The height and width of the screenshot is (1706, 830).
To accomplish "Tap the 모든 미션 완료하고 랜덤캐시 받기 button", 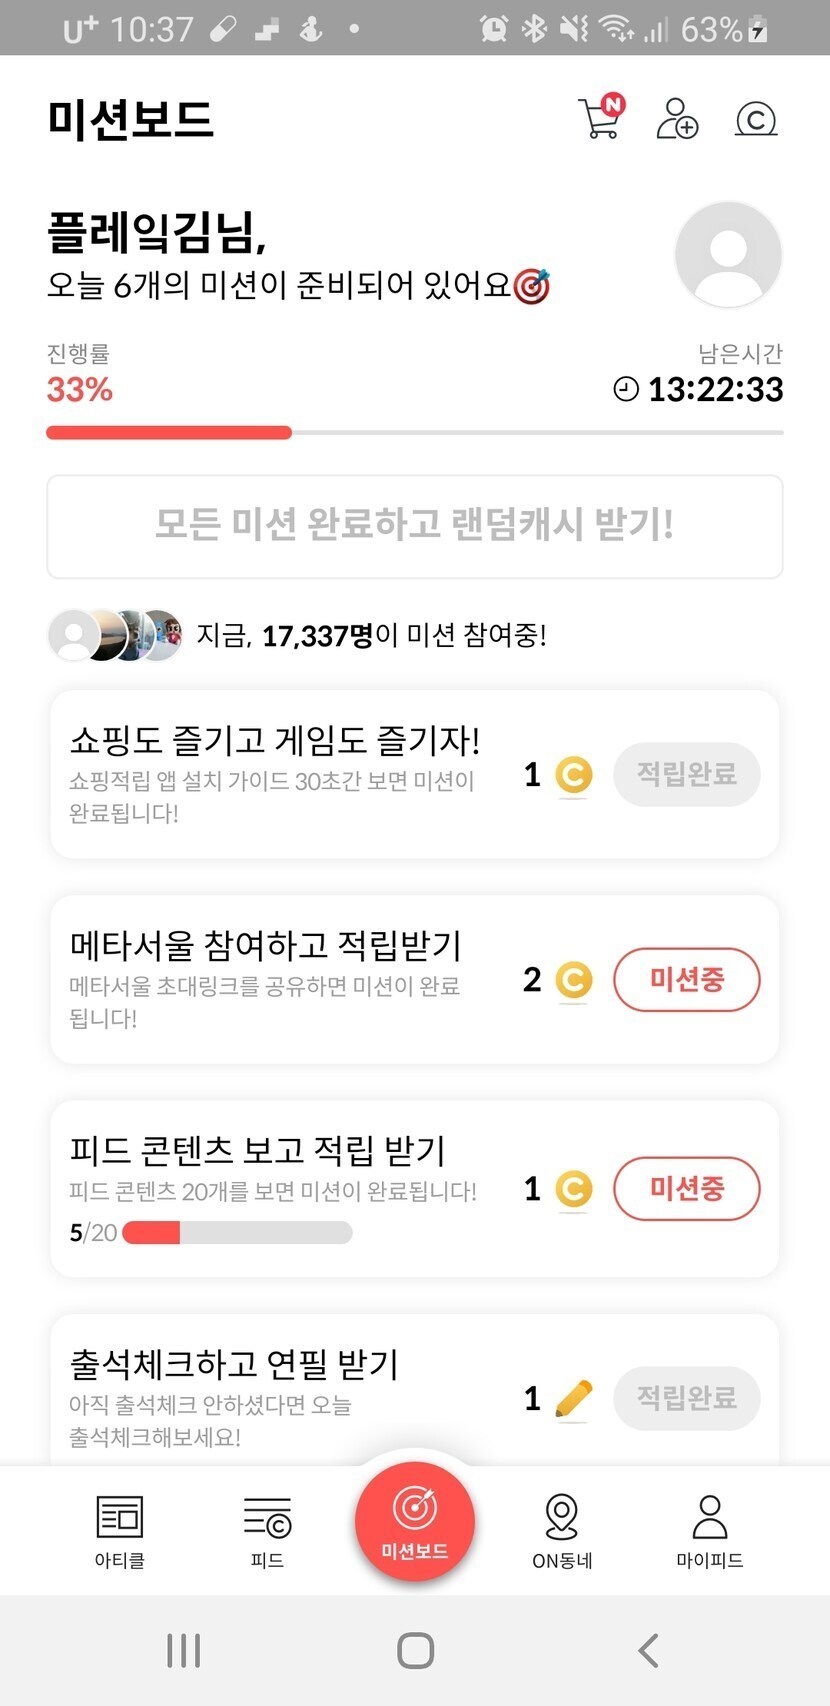I will pyautogui.click(x=415, y=526).
